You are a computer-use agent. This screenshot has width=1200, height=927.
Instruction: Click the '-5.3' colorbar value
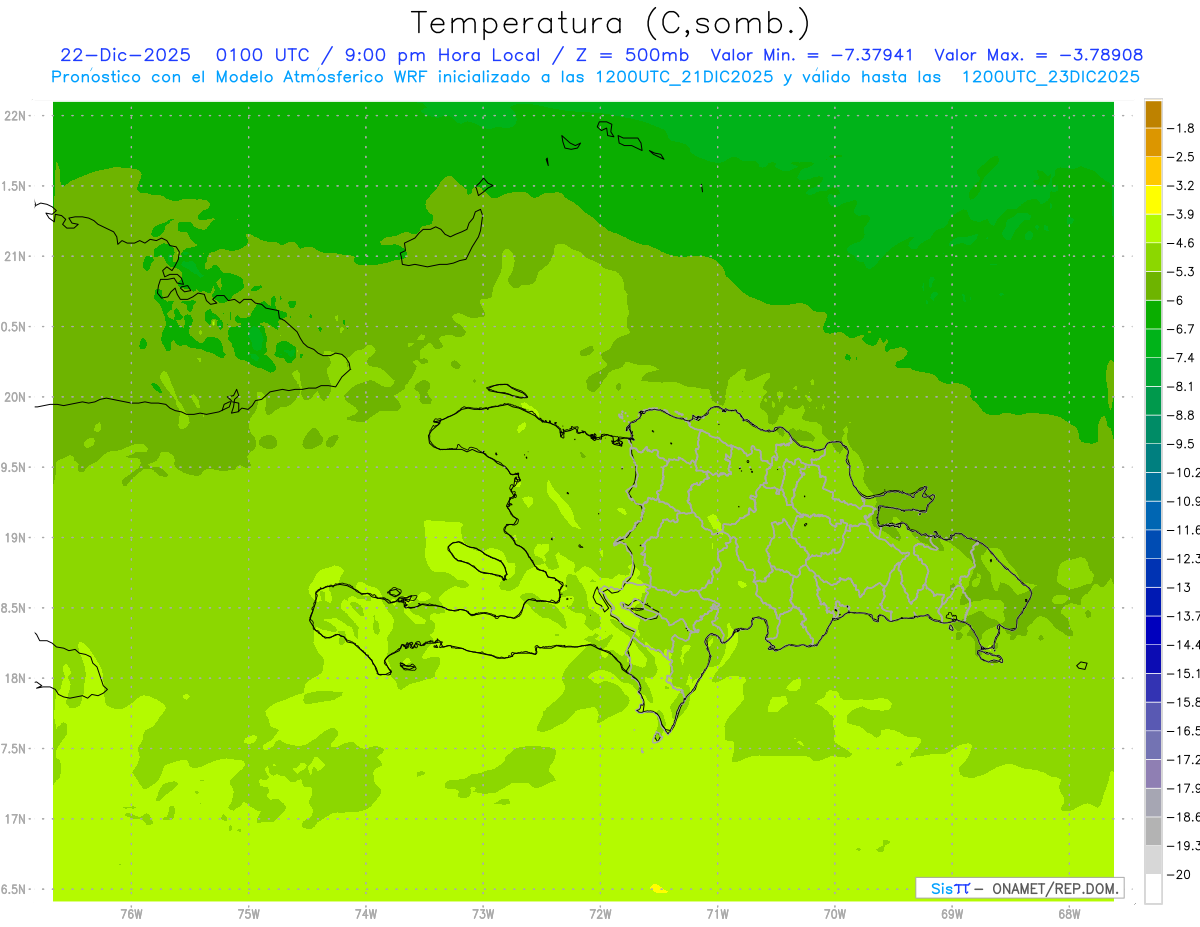[1181, 271]
